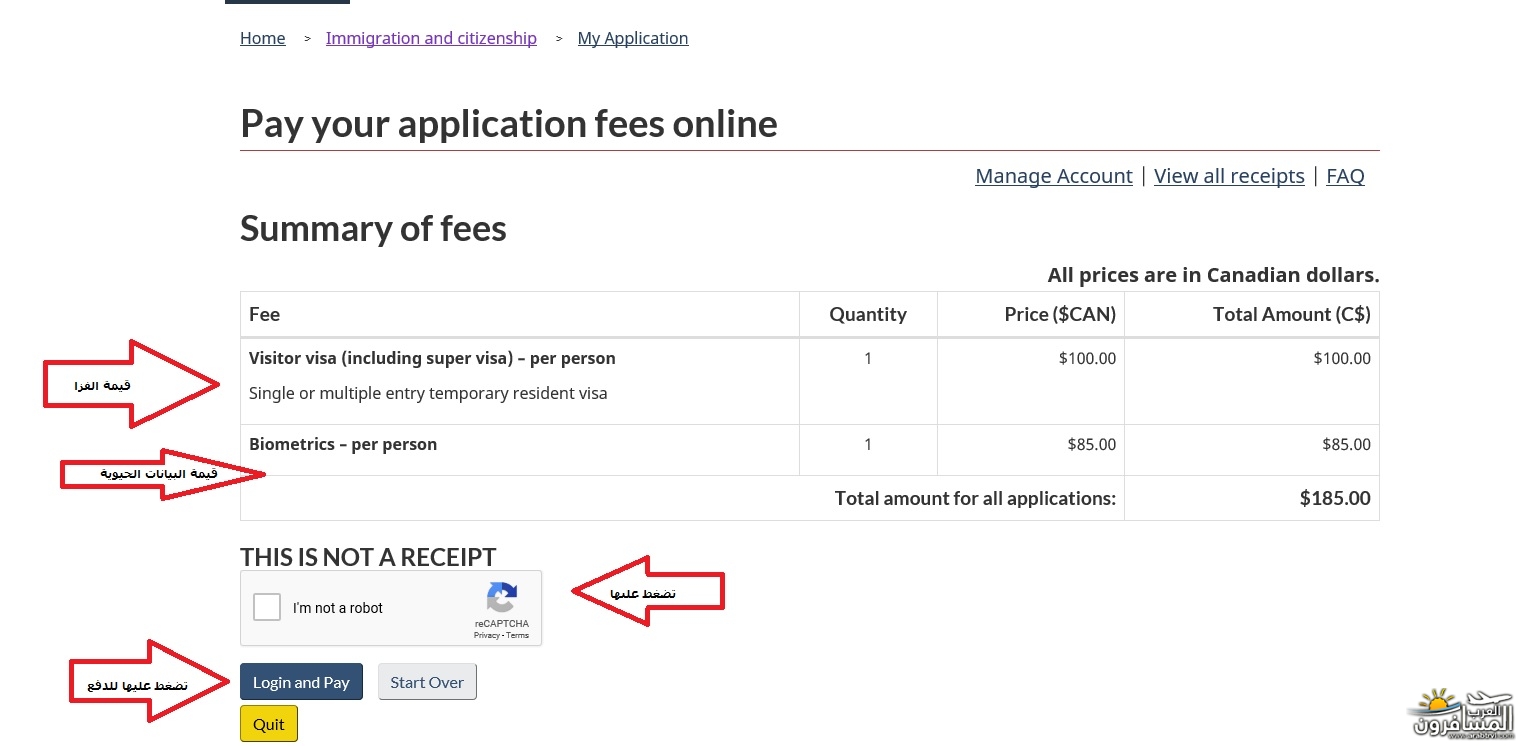Open View all receipts link

tap(1229, 176)
